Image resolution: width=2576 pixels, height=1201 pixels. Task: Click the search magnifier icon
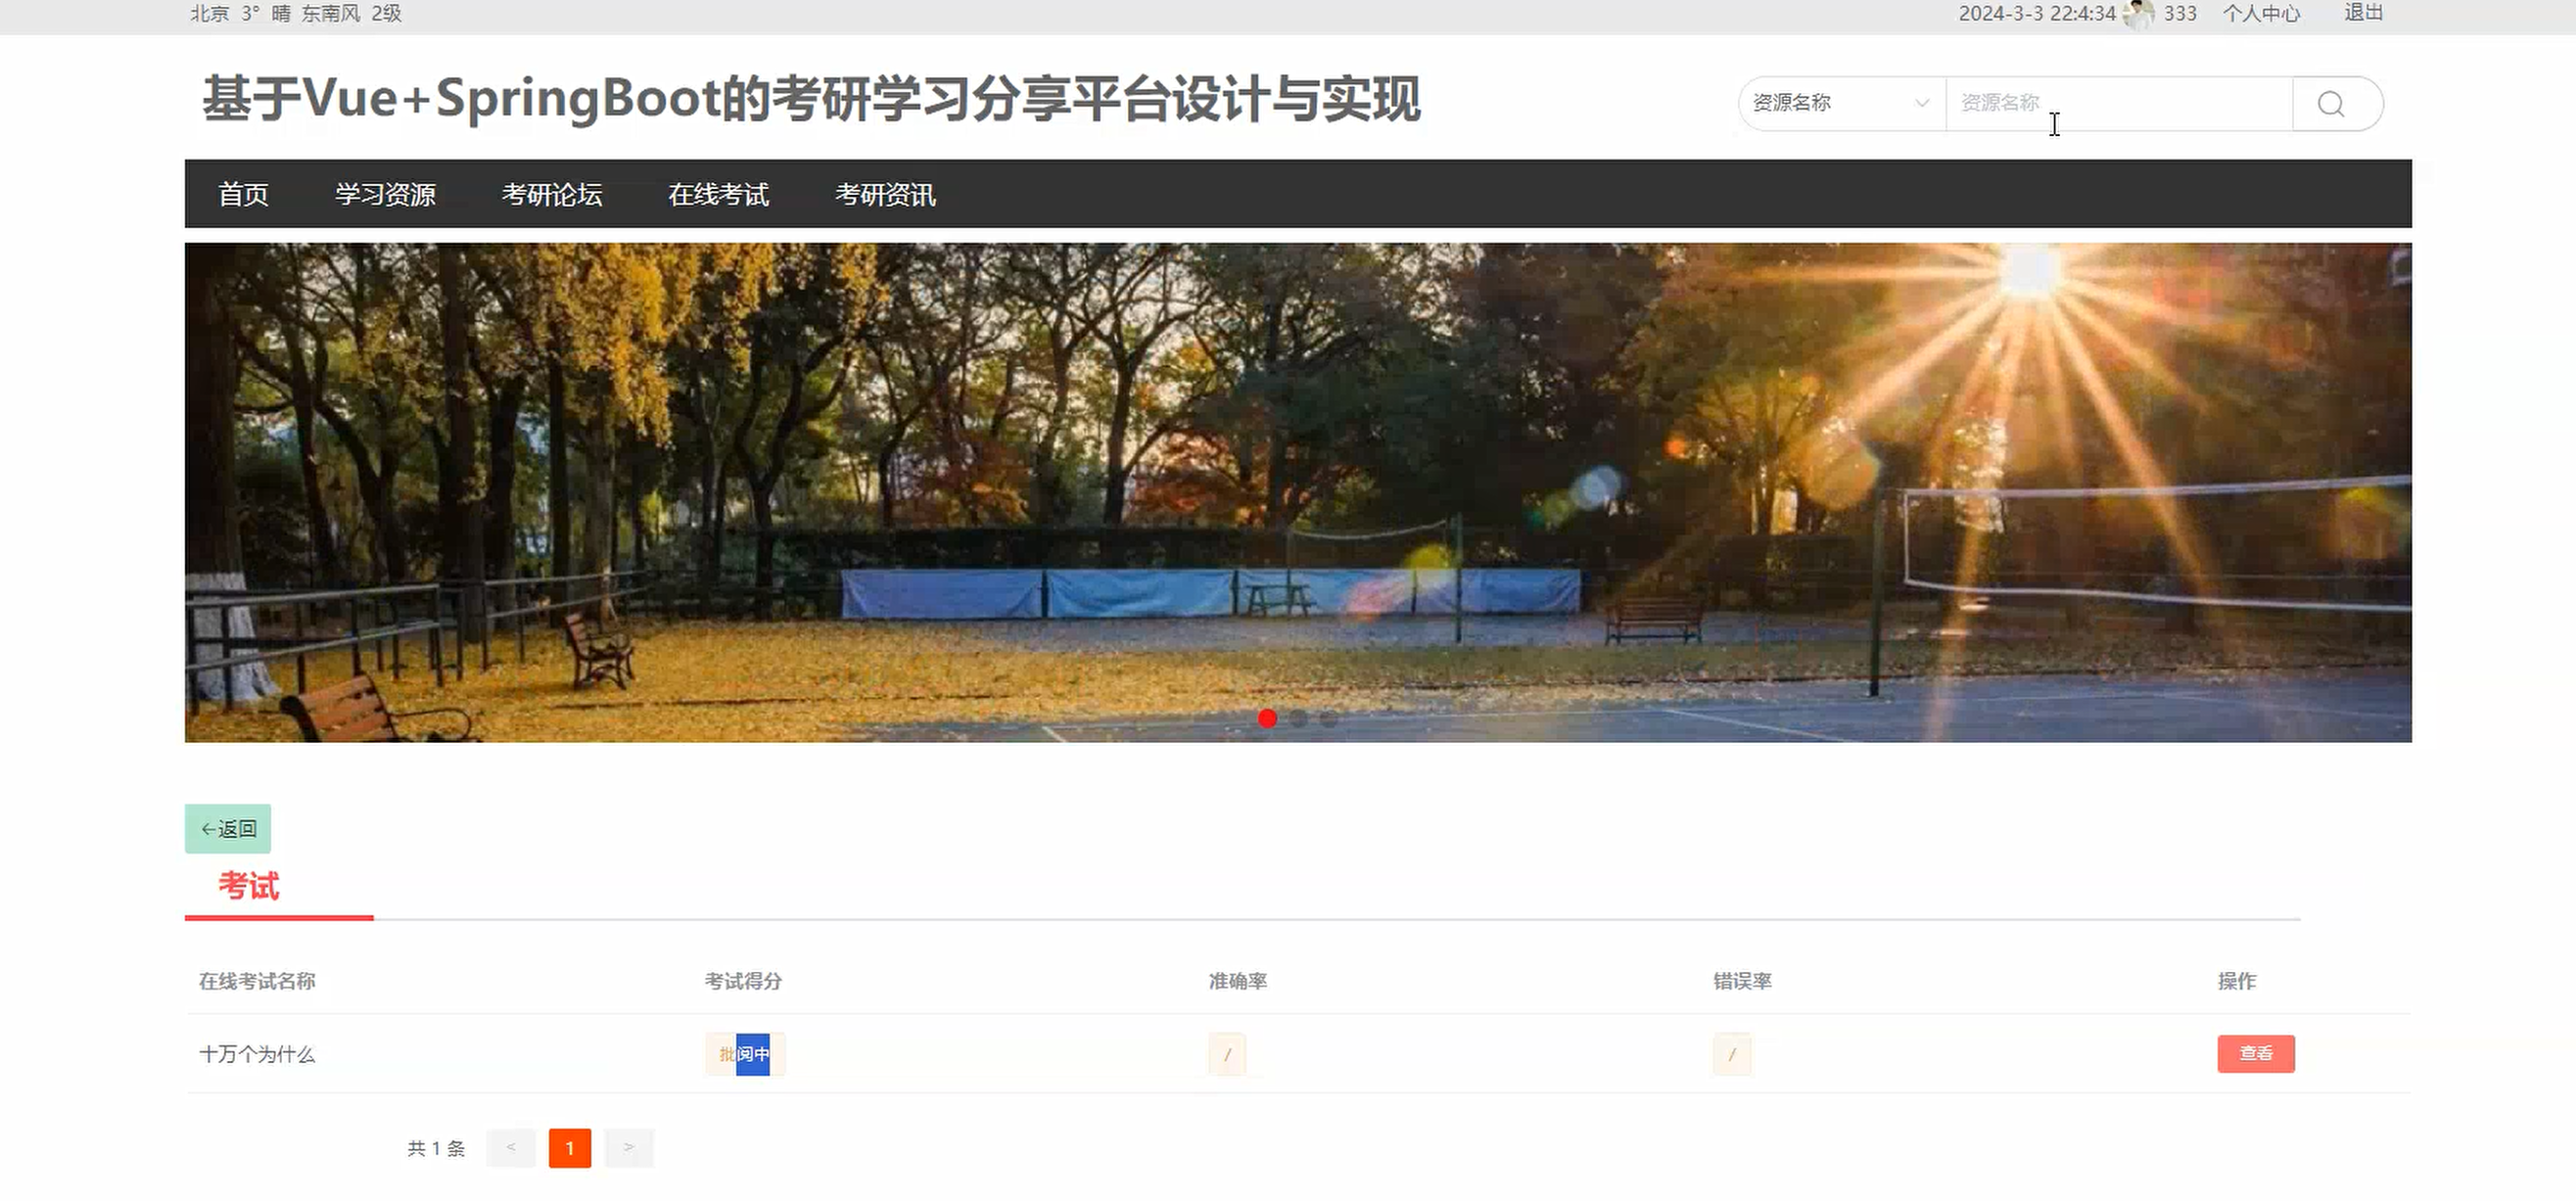2331,104
